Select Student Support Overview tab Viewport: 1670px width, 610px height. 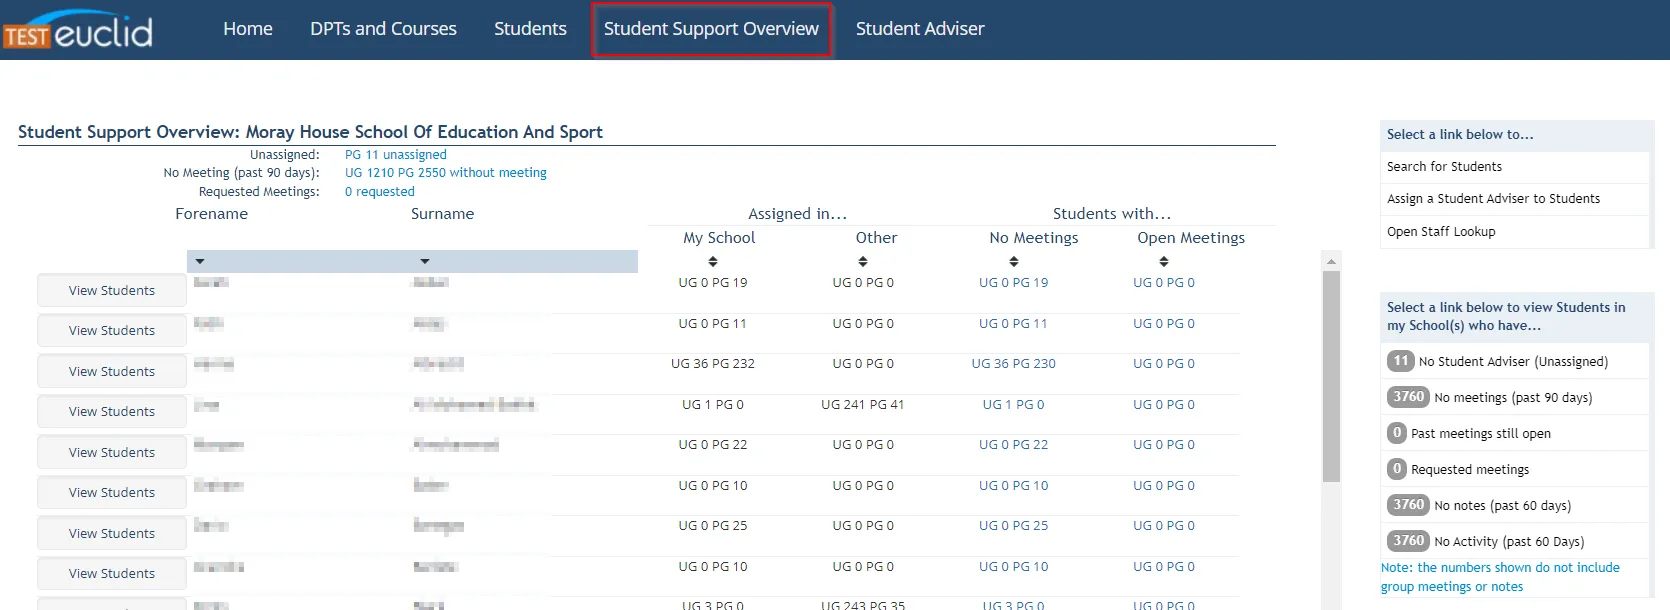pos(711,29)
